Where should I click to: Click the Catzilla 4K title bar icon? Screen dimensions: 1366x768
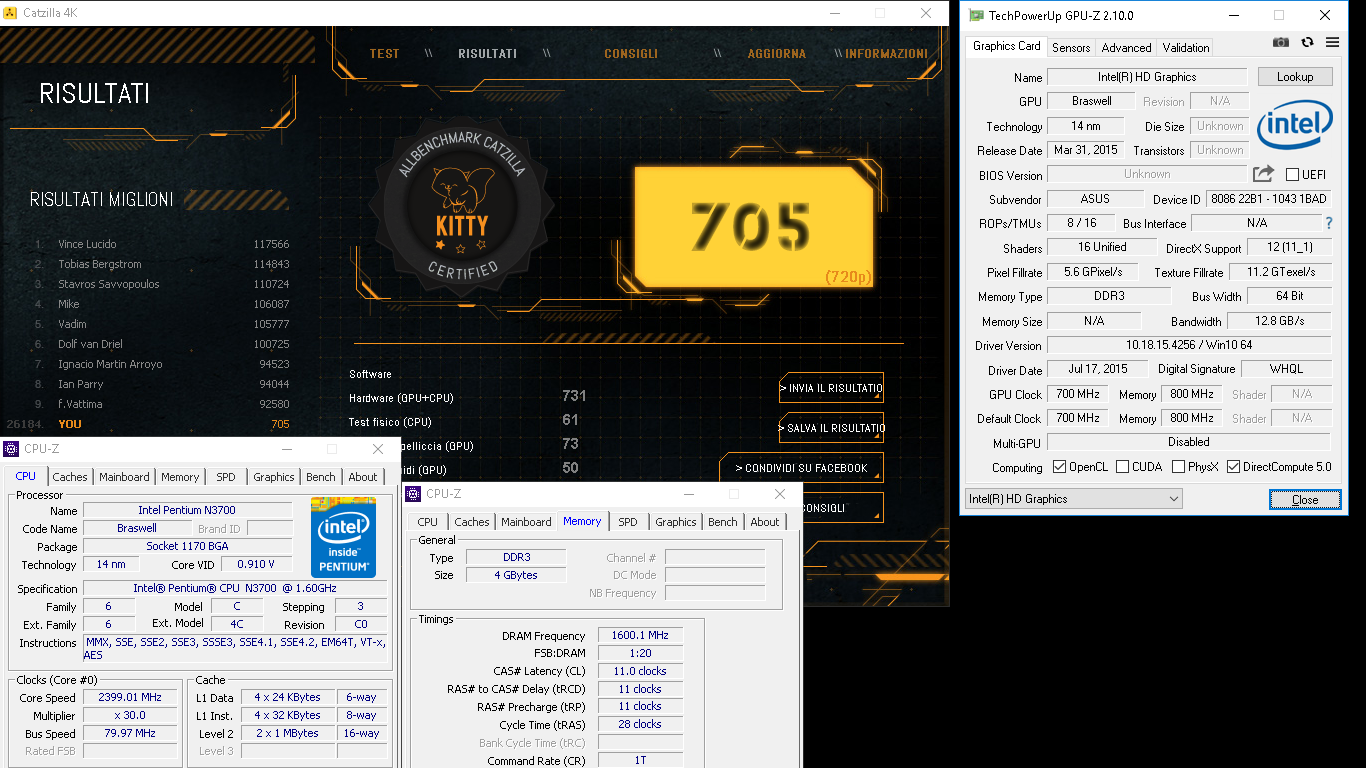[11, 13]
